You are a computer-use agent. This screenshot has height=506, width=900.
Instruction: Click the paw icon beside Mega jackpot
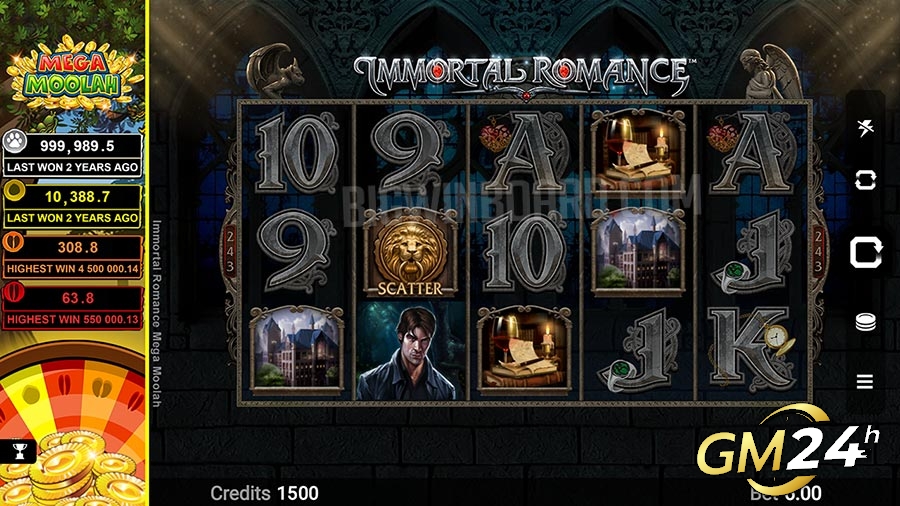click(x=15, y=141)
